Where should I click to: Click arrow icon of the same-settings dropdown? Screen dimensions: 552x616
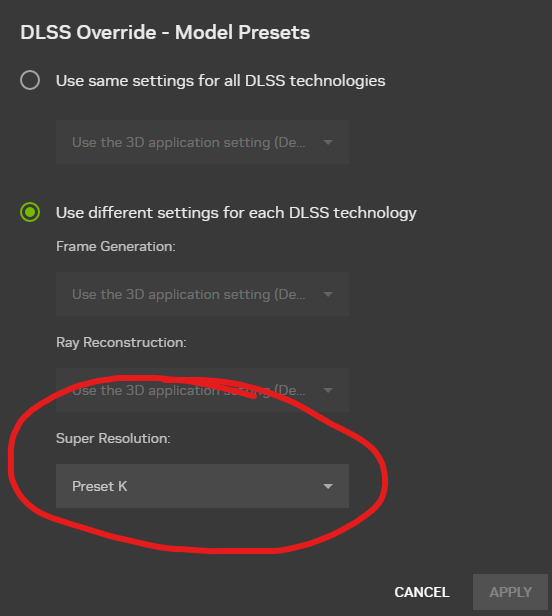point(328,142)
